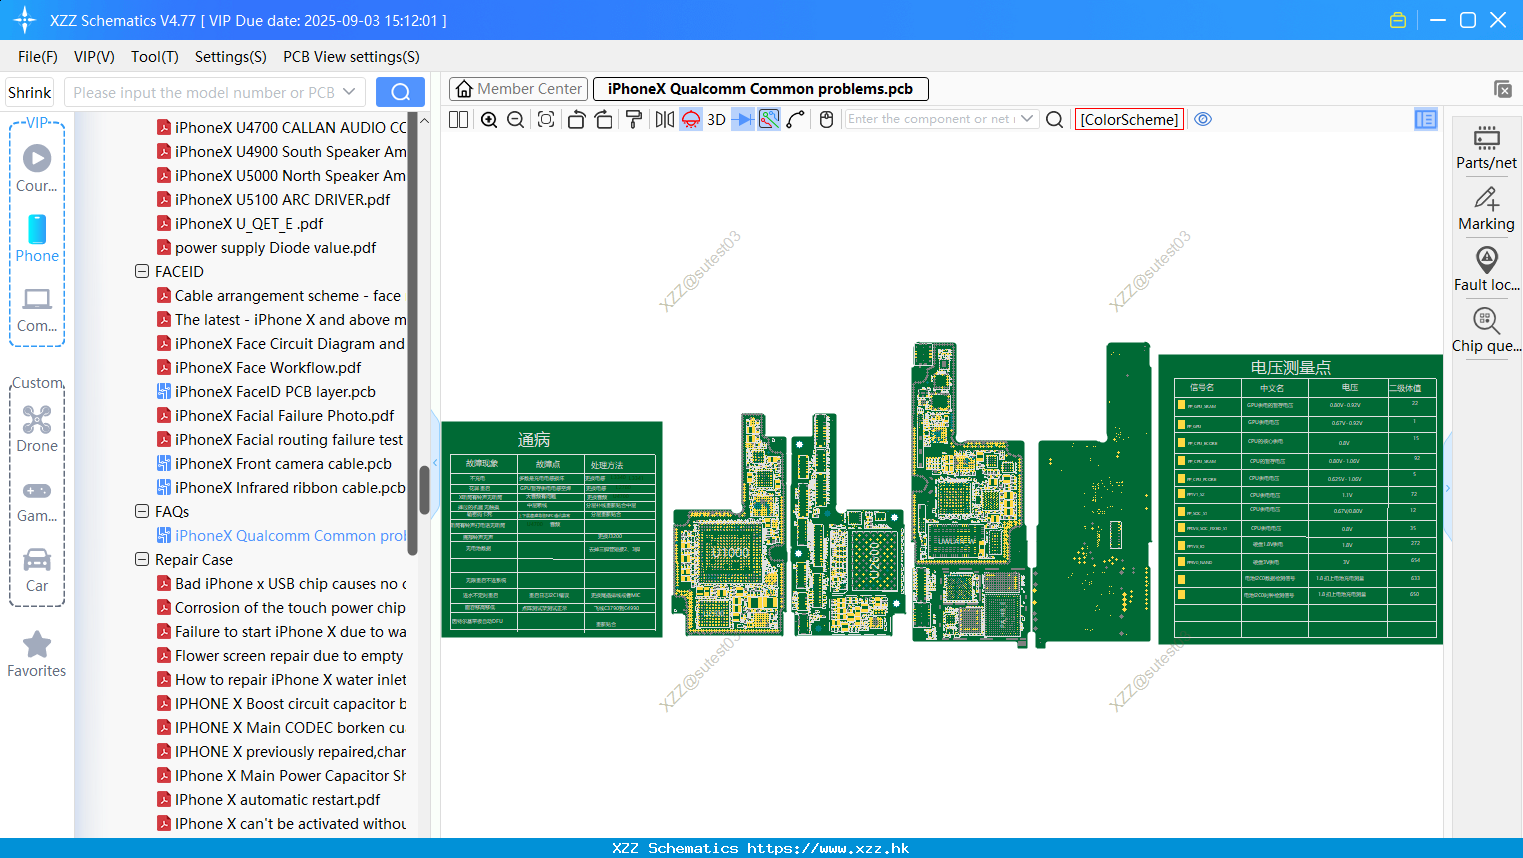Switch to 3D view
The height and width of the screenshot is (858, 1523).
point(716,119)
